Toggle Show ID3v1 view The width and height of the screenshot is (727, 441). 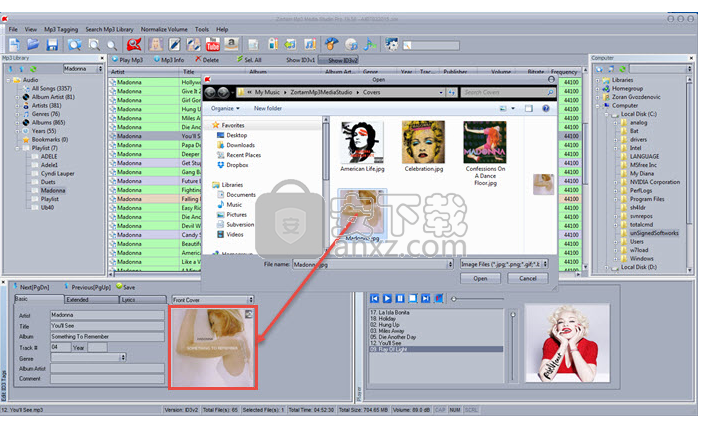(300, 60)
